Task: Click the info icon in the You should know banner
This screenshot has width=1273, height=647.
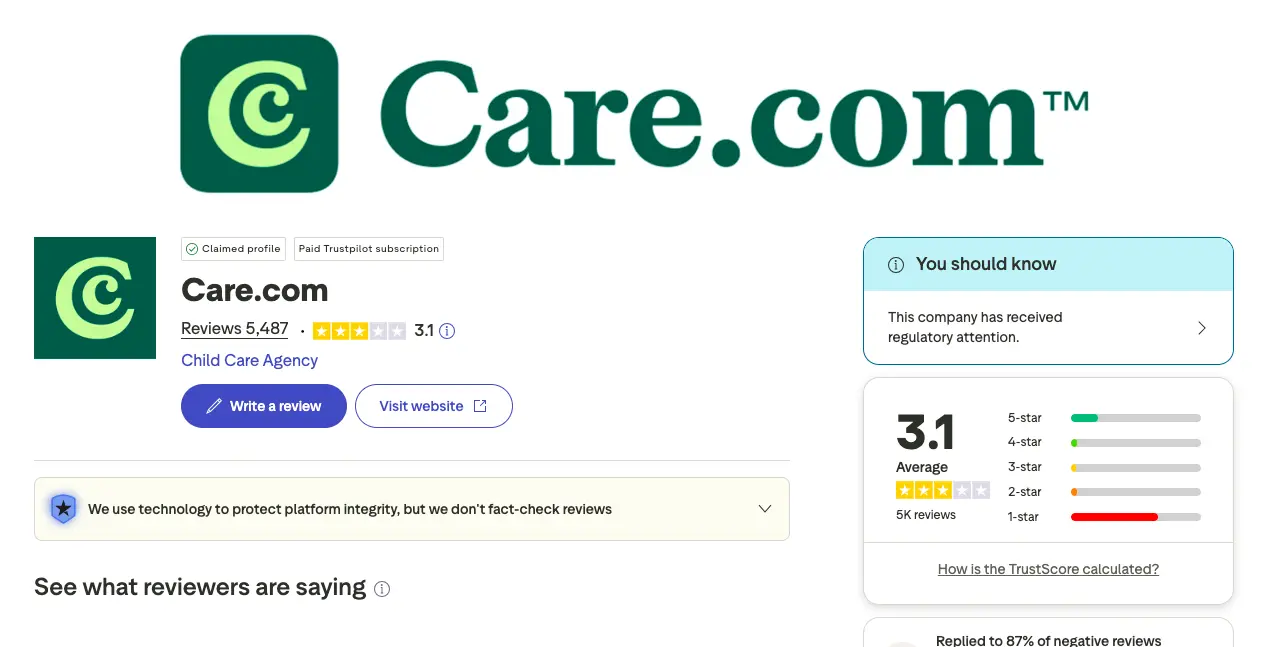Action: [x=894, y=264]
